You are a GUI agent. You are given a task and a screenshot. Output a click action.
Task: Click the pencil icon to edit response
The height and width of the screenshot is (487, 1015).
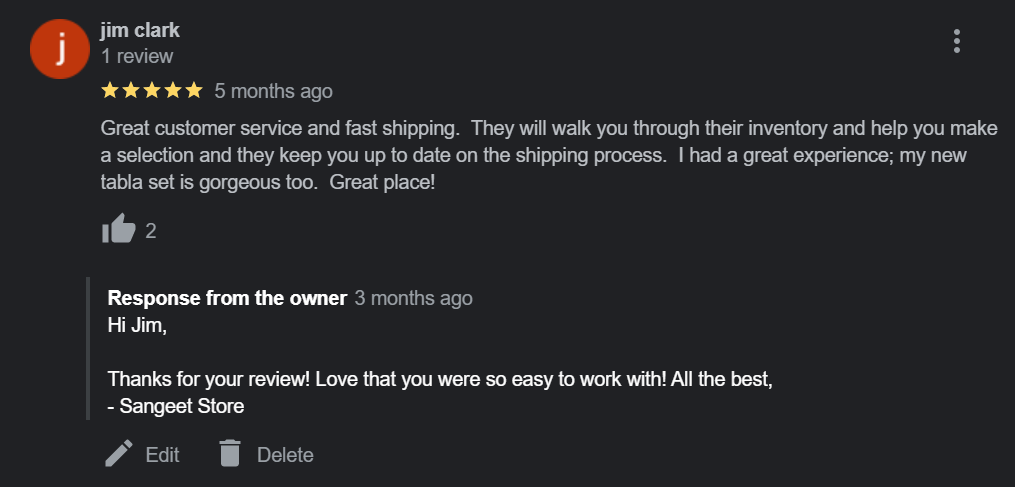119,454
